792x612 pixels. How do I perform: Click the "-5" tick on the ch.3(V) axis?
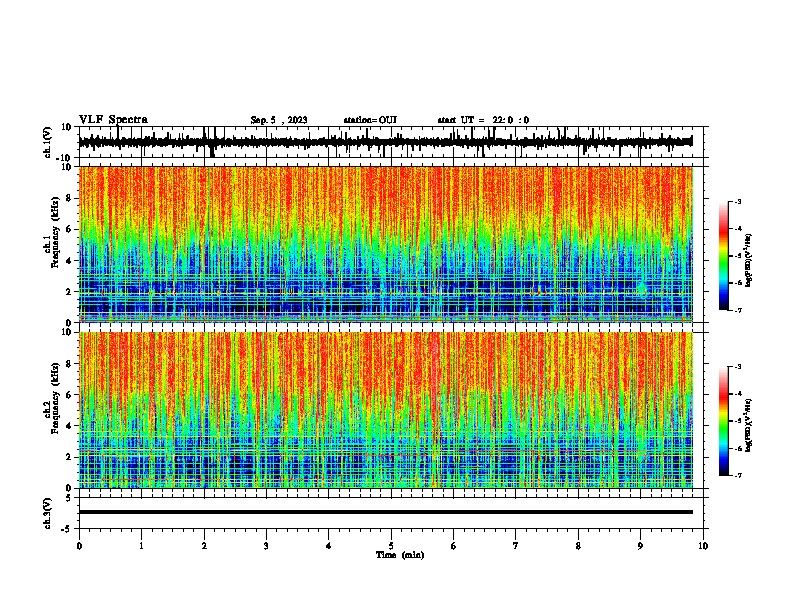[x=68, y=529]
